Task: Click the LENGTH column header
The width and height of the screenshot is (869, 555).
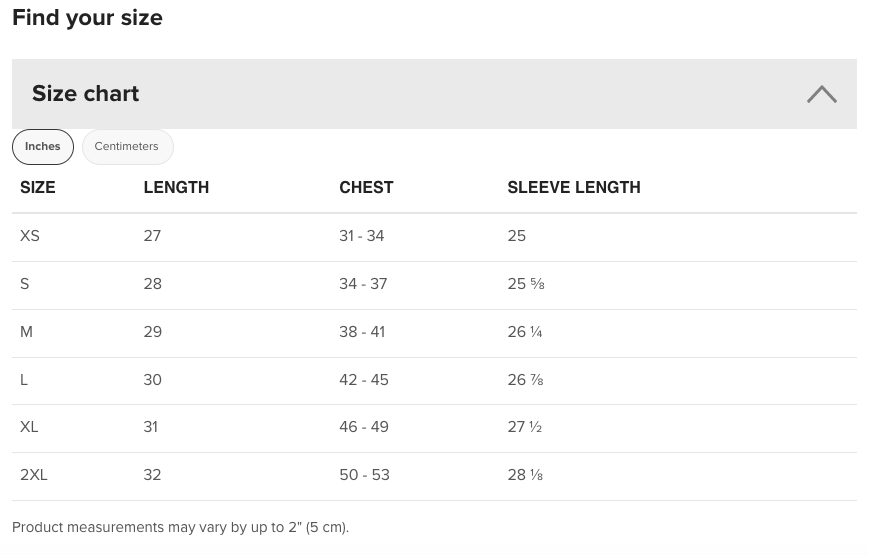Action: click(176, 187)
